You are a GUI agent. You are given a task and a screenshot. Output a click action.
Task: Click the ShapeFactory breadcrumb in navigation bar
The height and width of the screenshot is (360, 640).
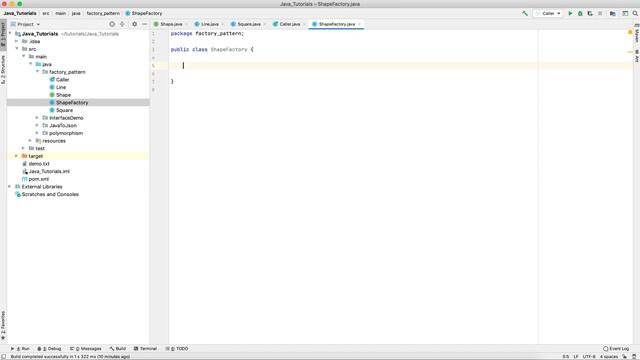coord(144,13)
